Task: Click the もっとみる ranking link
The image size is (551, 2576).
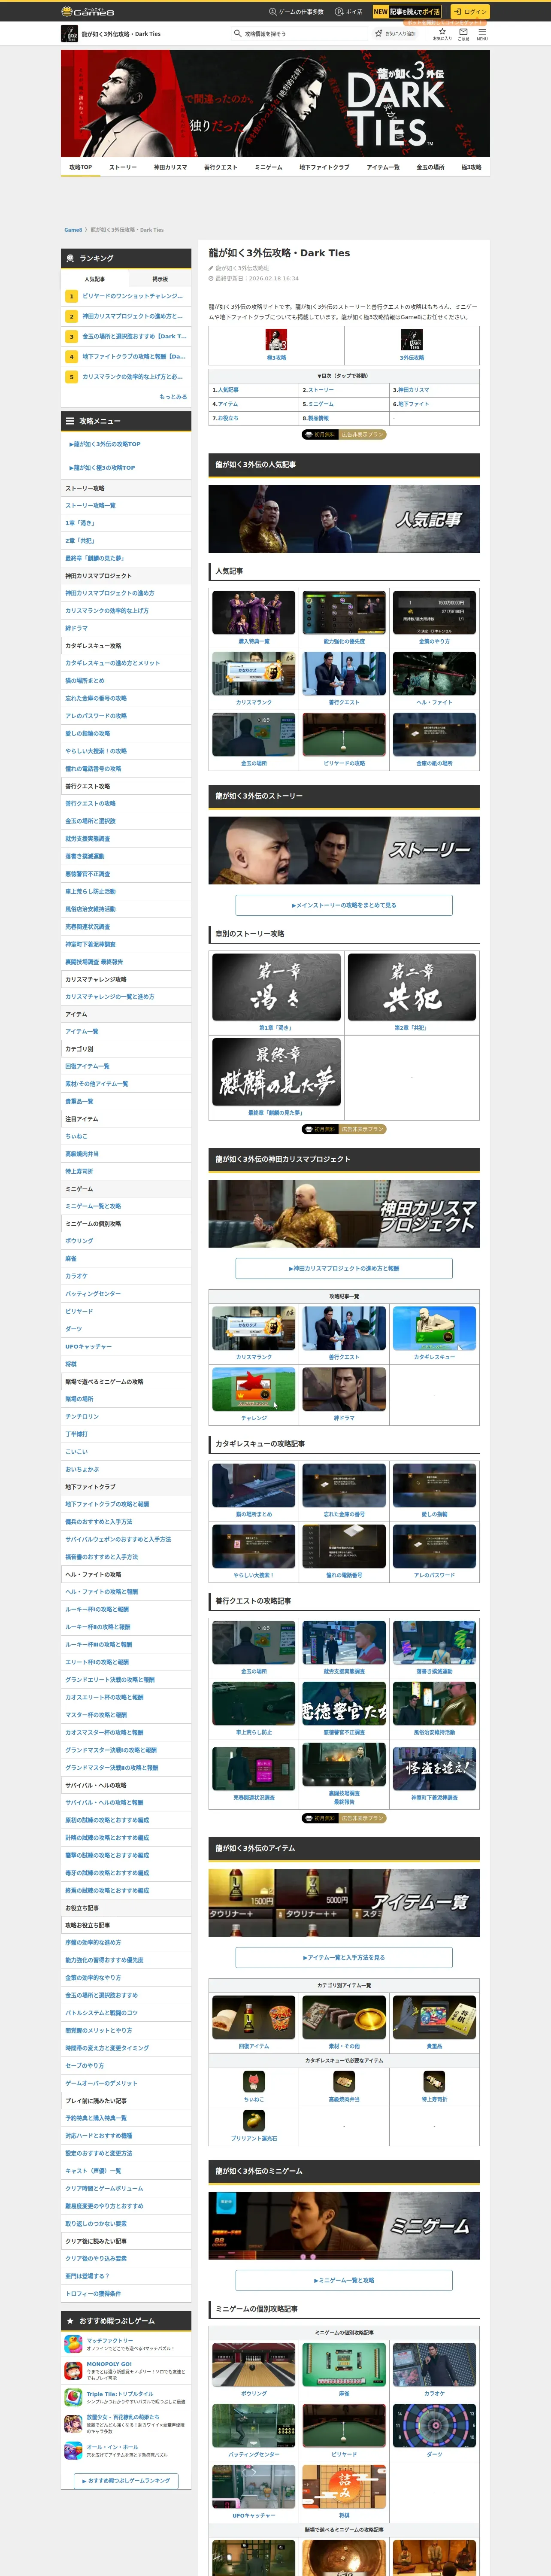Action: (x=173, y=397)
